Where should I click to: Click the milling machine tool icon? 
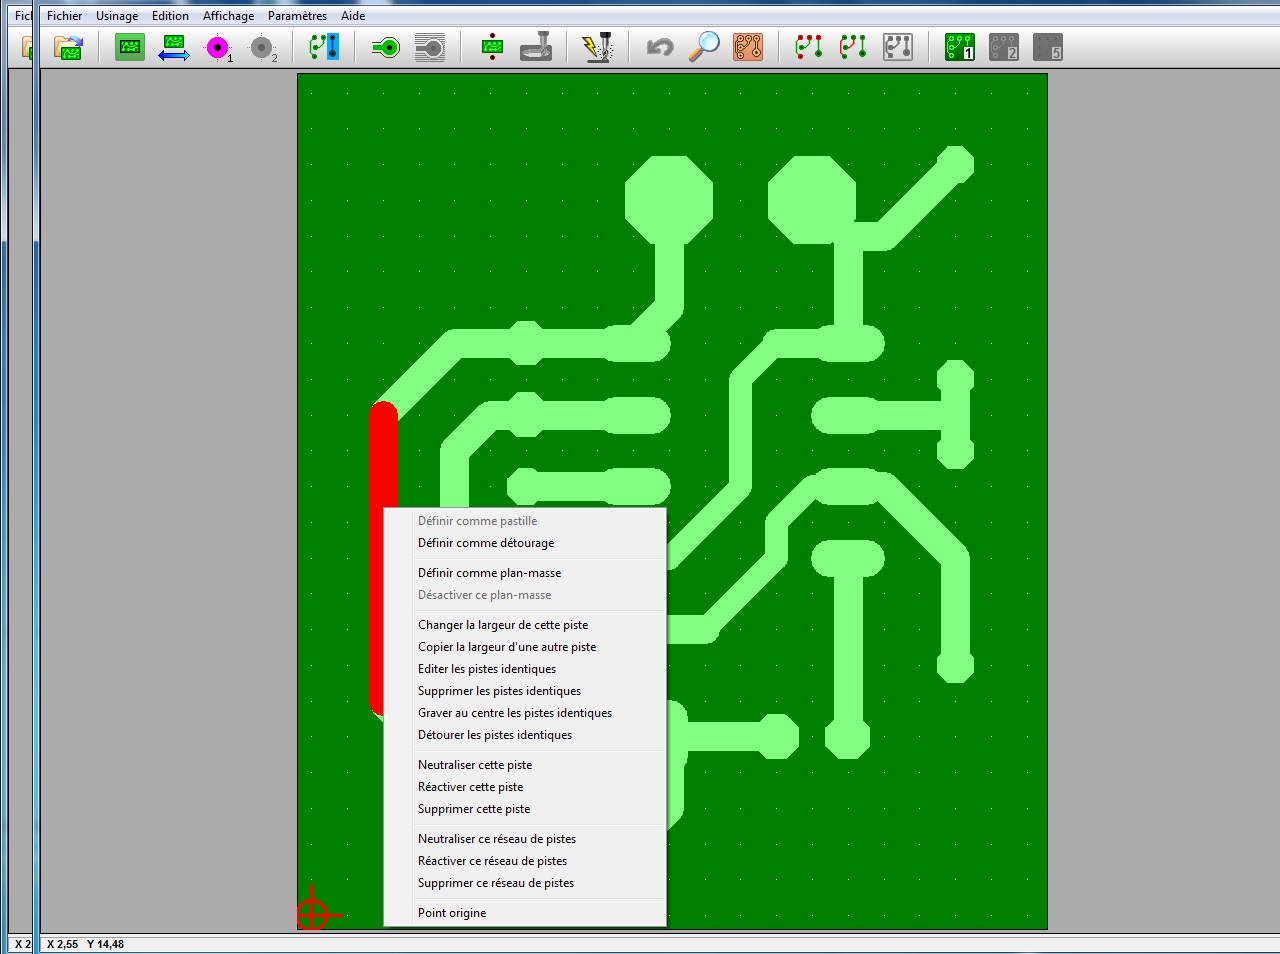tap(536, 47)
